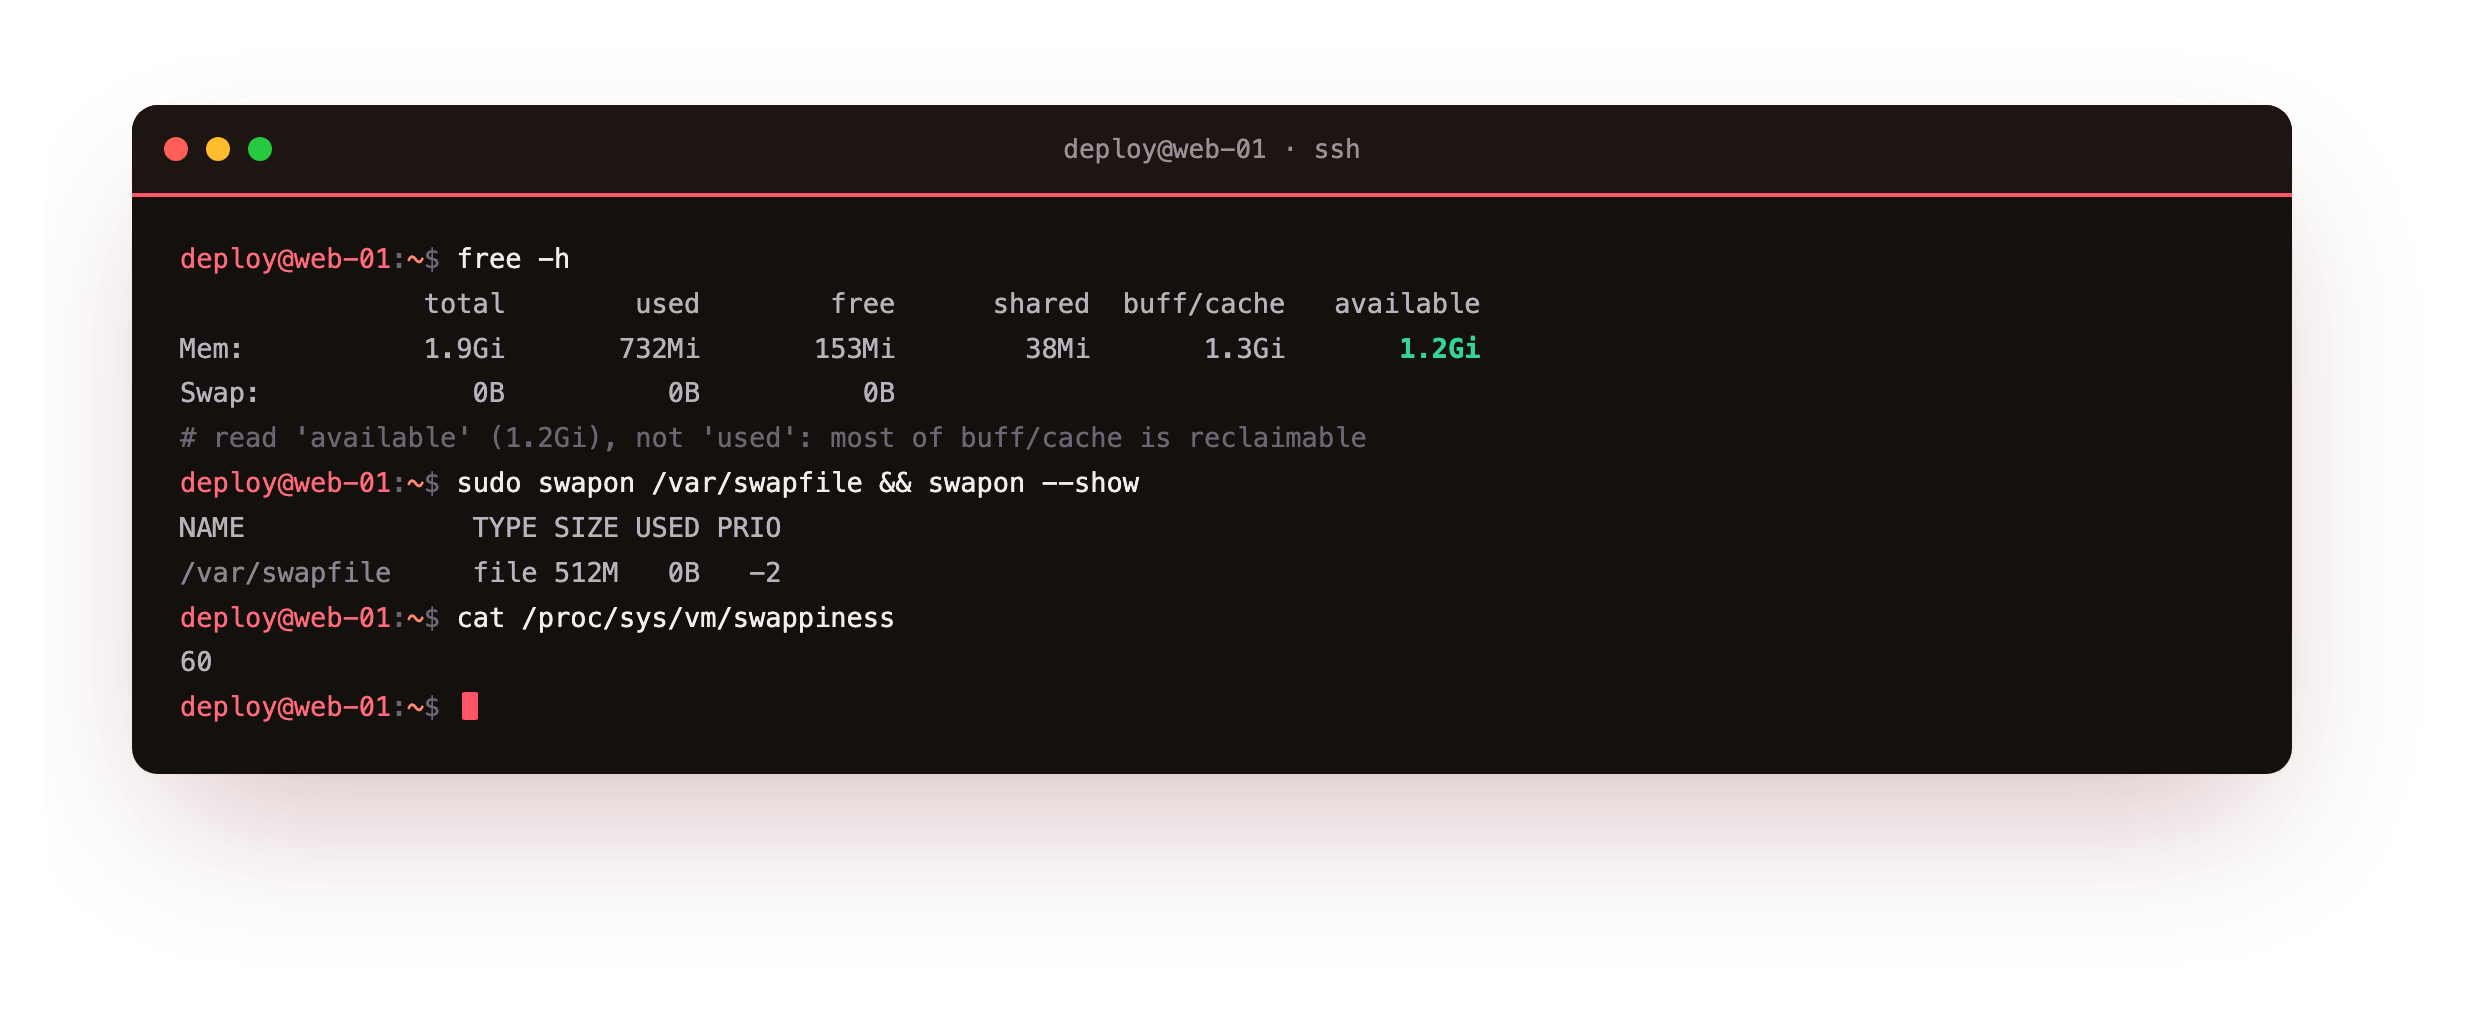Click the 'free' column header in the memory table
The width and height of the screenshot is (2465, 1015).
coord(862,303)
